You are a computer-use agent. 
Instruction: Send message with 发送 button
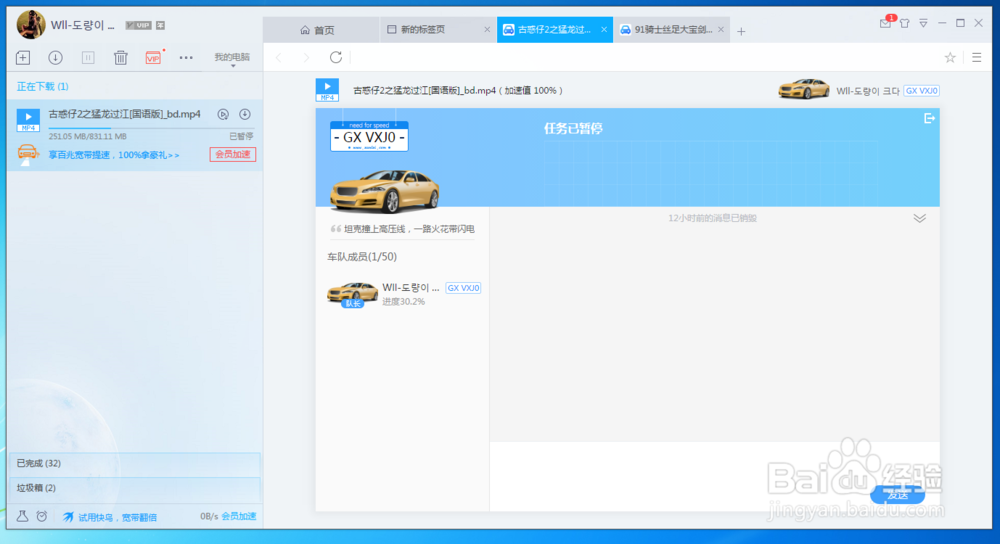pyautogui.click(x=897, y=494)
